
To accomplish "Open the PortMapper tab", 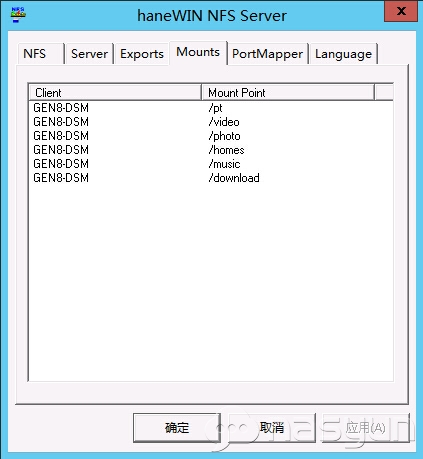I will coord(268,54).
